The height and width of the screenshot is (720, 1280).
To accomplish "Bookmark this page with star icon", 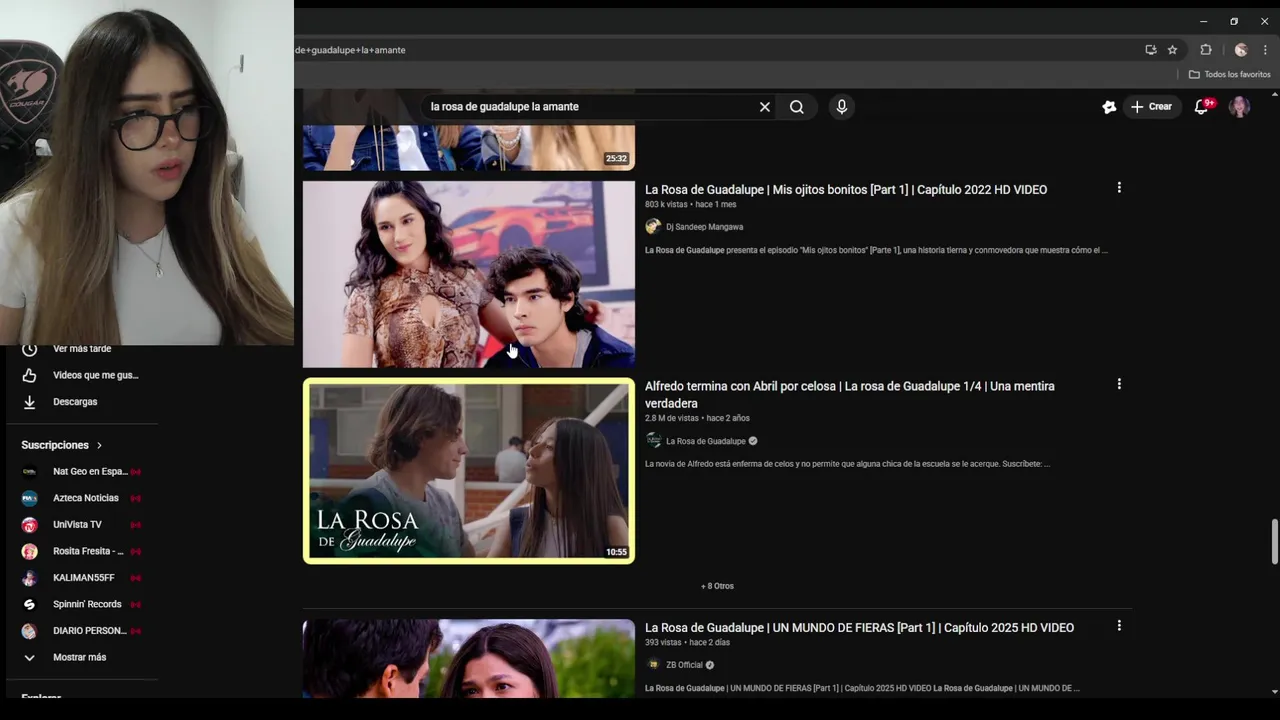I will 1172,50.
